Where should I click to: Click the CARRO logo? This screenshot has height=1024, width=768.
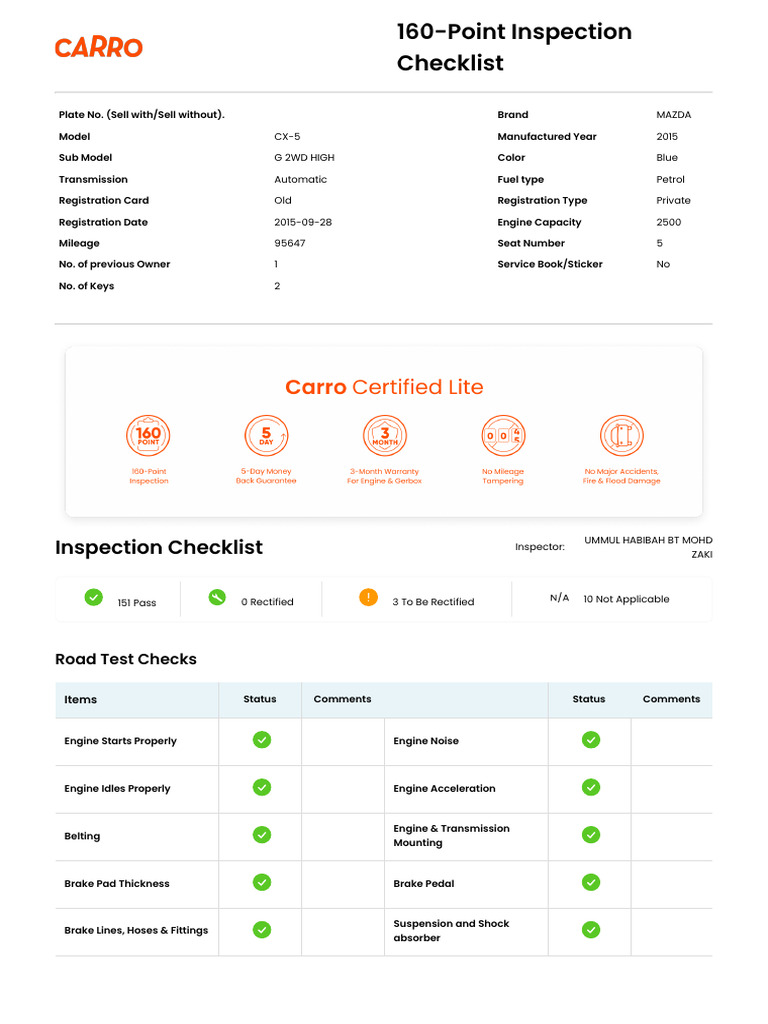(99, 48)
